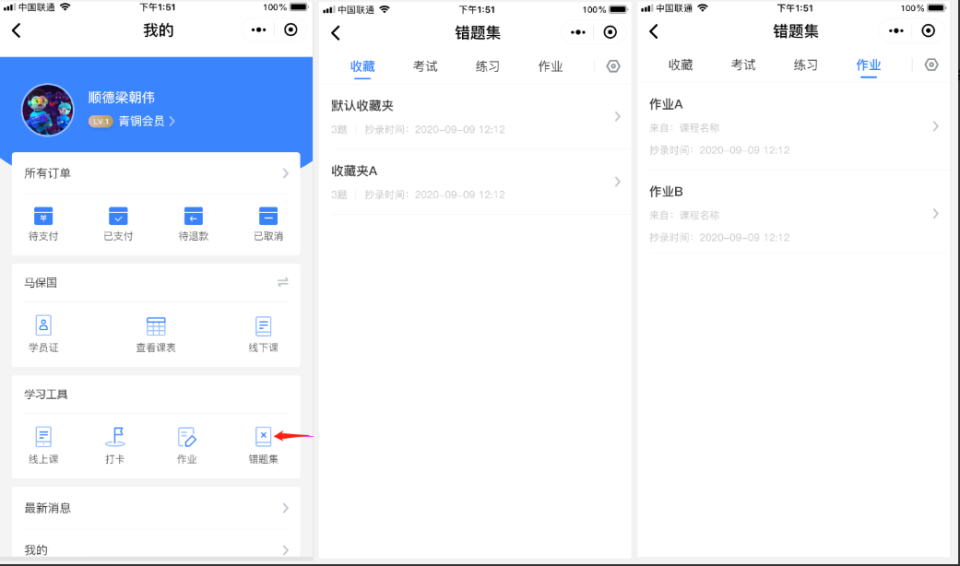Open settings hexagon icon in the right 错题集 screen

(931, 64)
